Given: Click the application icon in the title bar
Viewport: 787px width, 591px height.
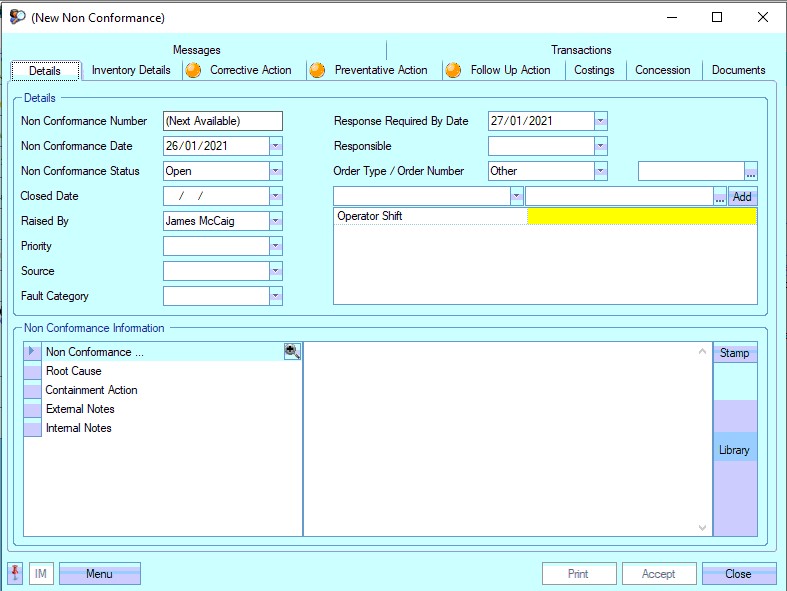Looking at the screenshot, I should coord(17,17).
